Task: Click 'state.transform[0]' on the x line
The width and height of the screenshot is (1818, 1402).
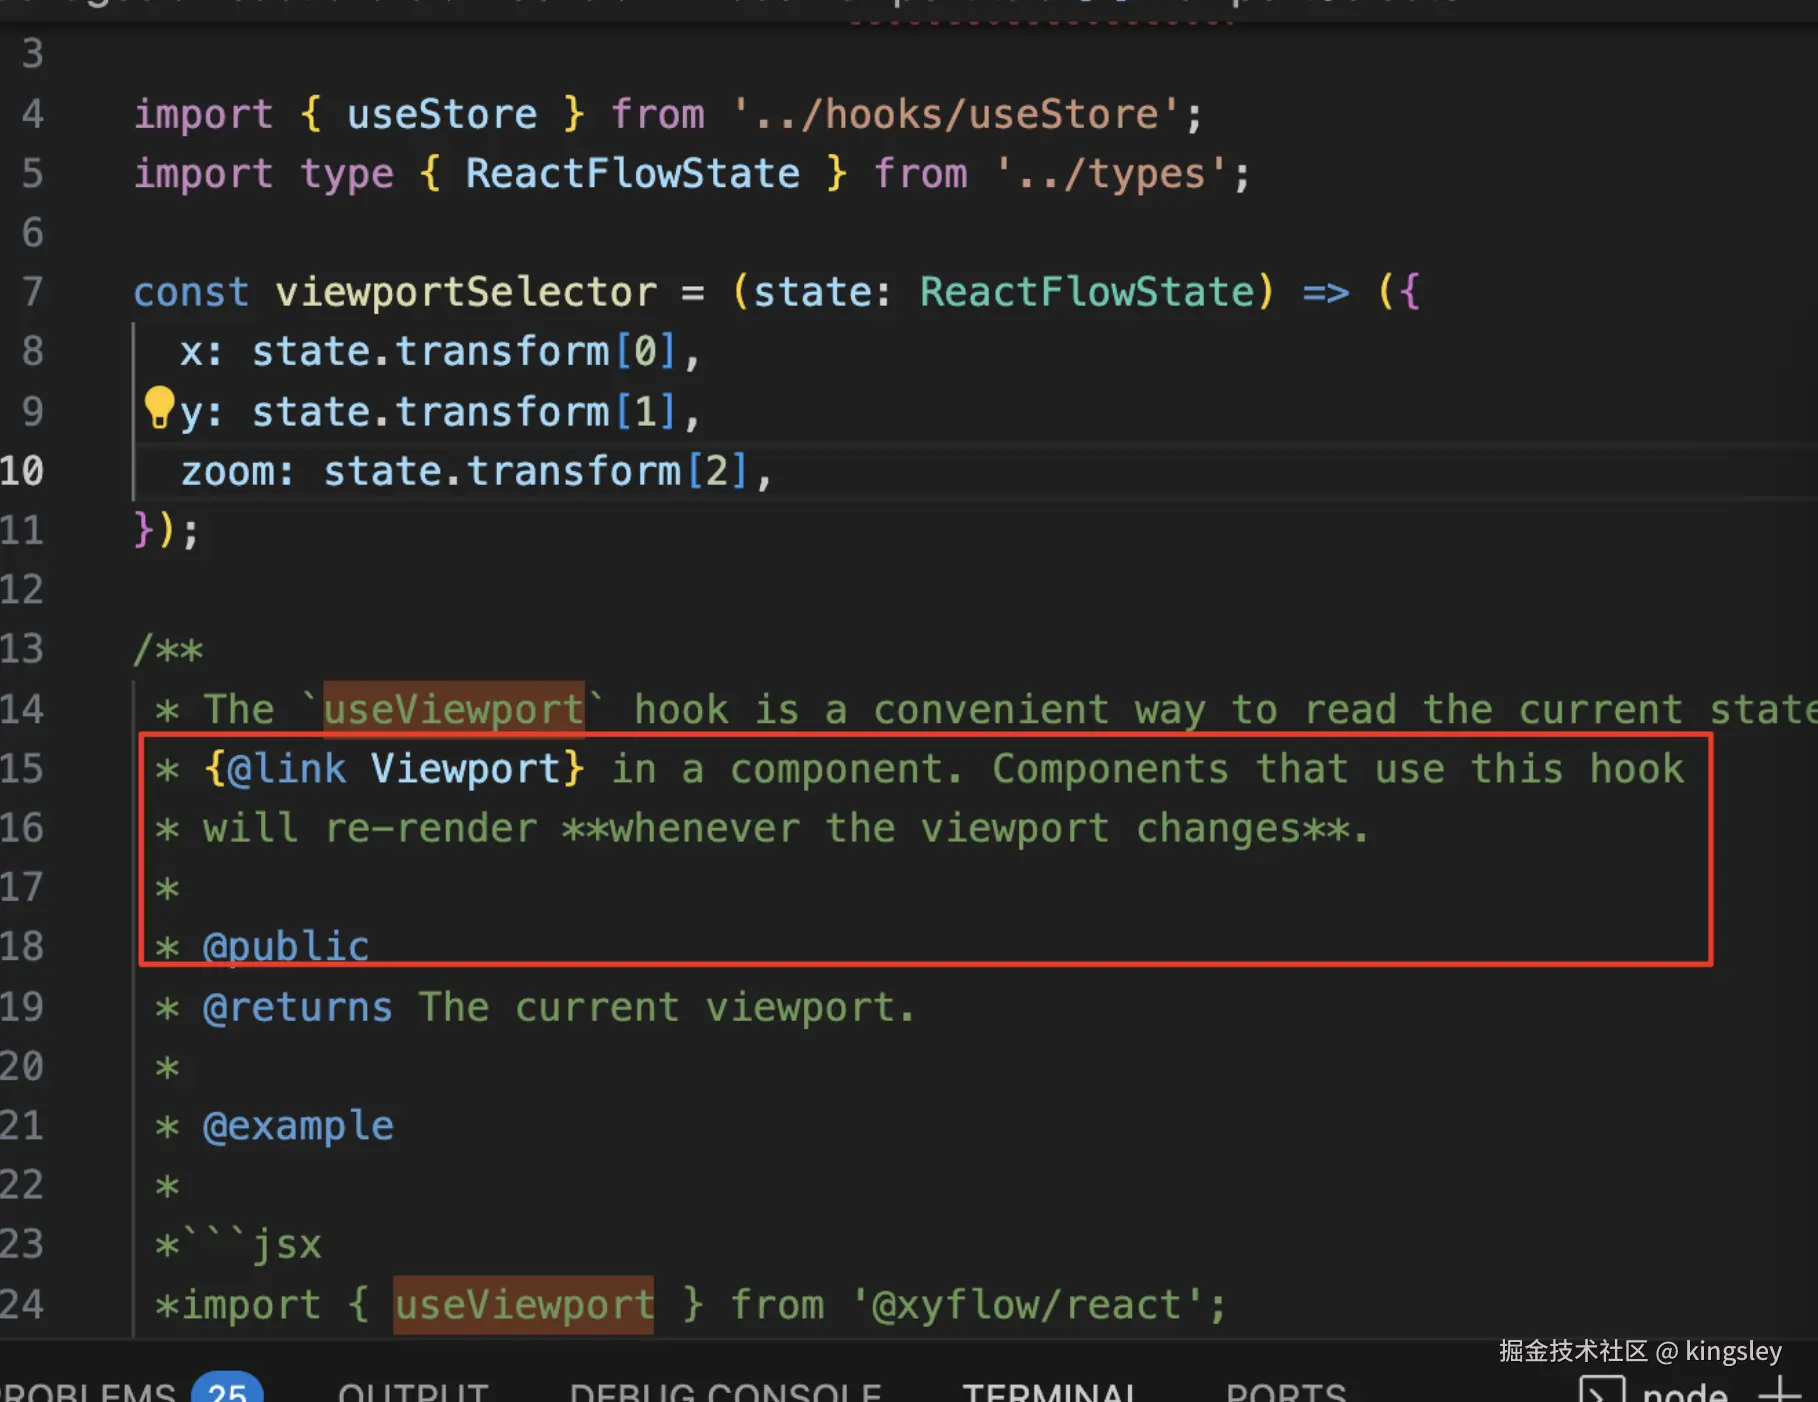Action: coord(465,352)
